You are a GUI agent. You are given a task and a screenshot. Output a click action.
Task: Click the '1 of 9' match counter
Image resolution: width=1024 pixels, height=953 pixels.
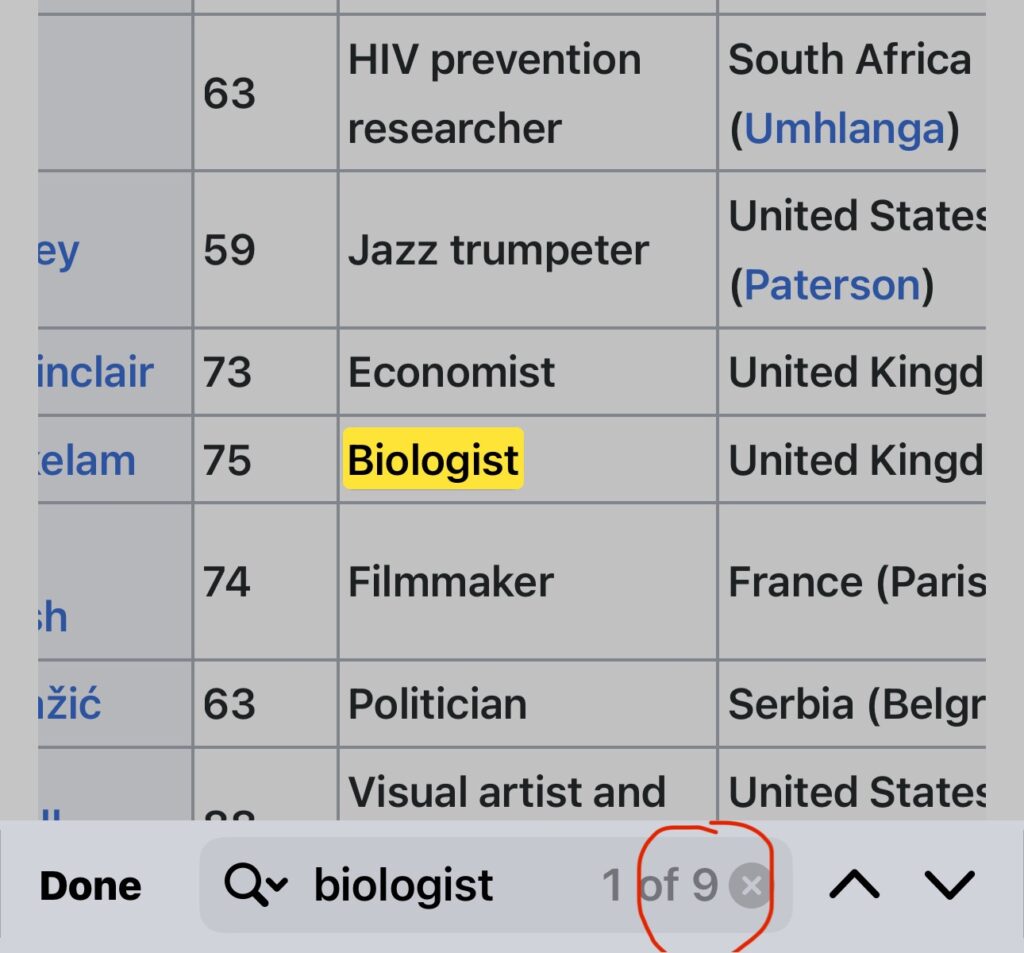pyautogui.click(x=659, y=886)
